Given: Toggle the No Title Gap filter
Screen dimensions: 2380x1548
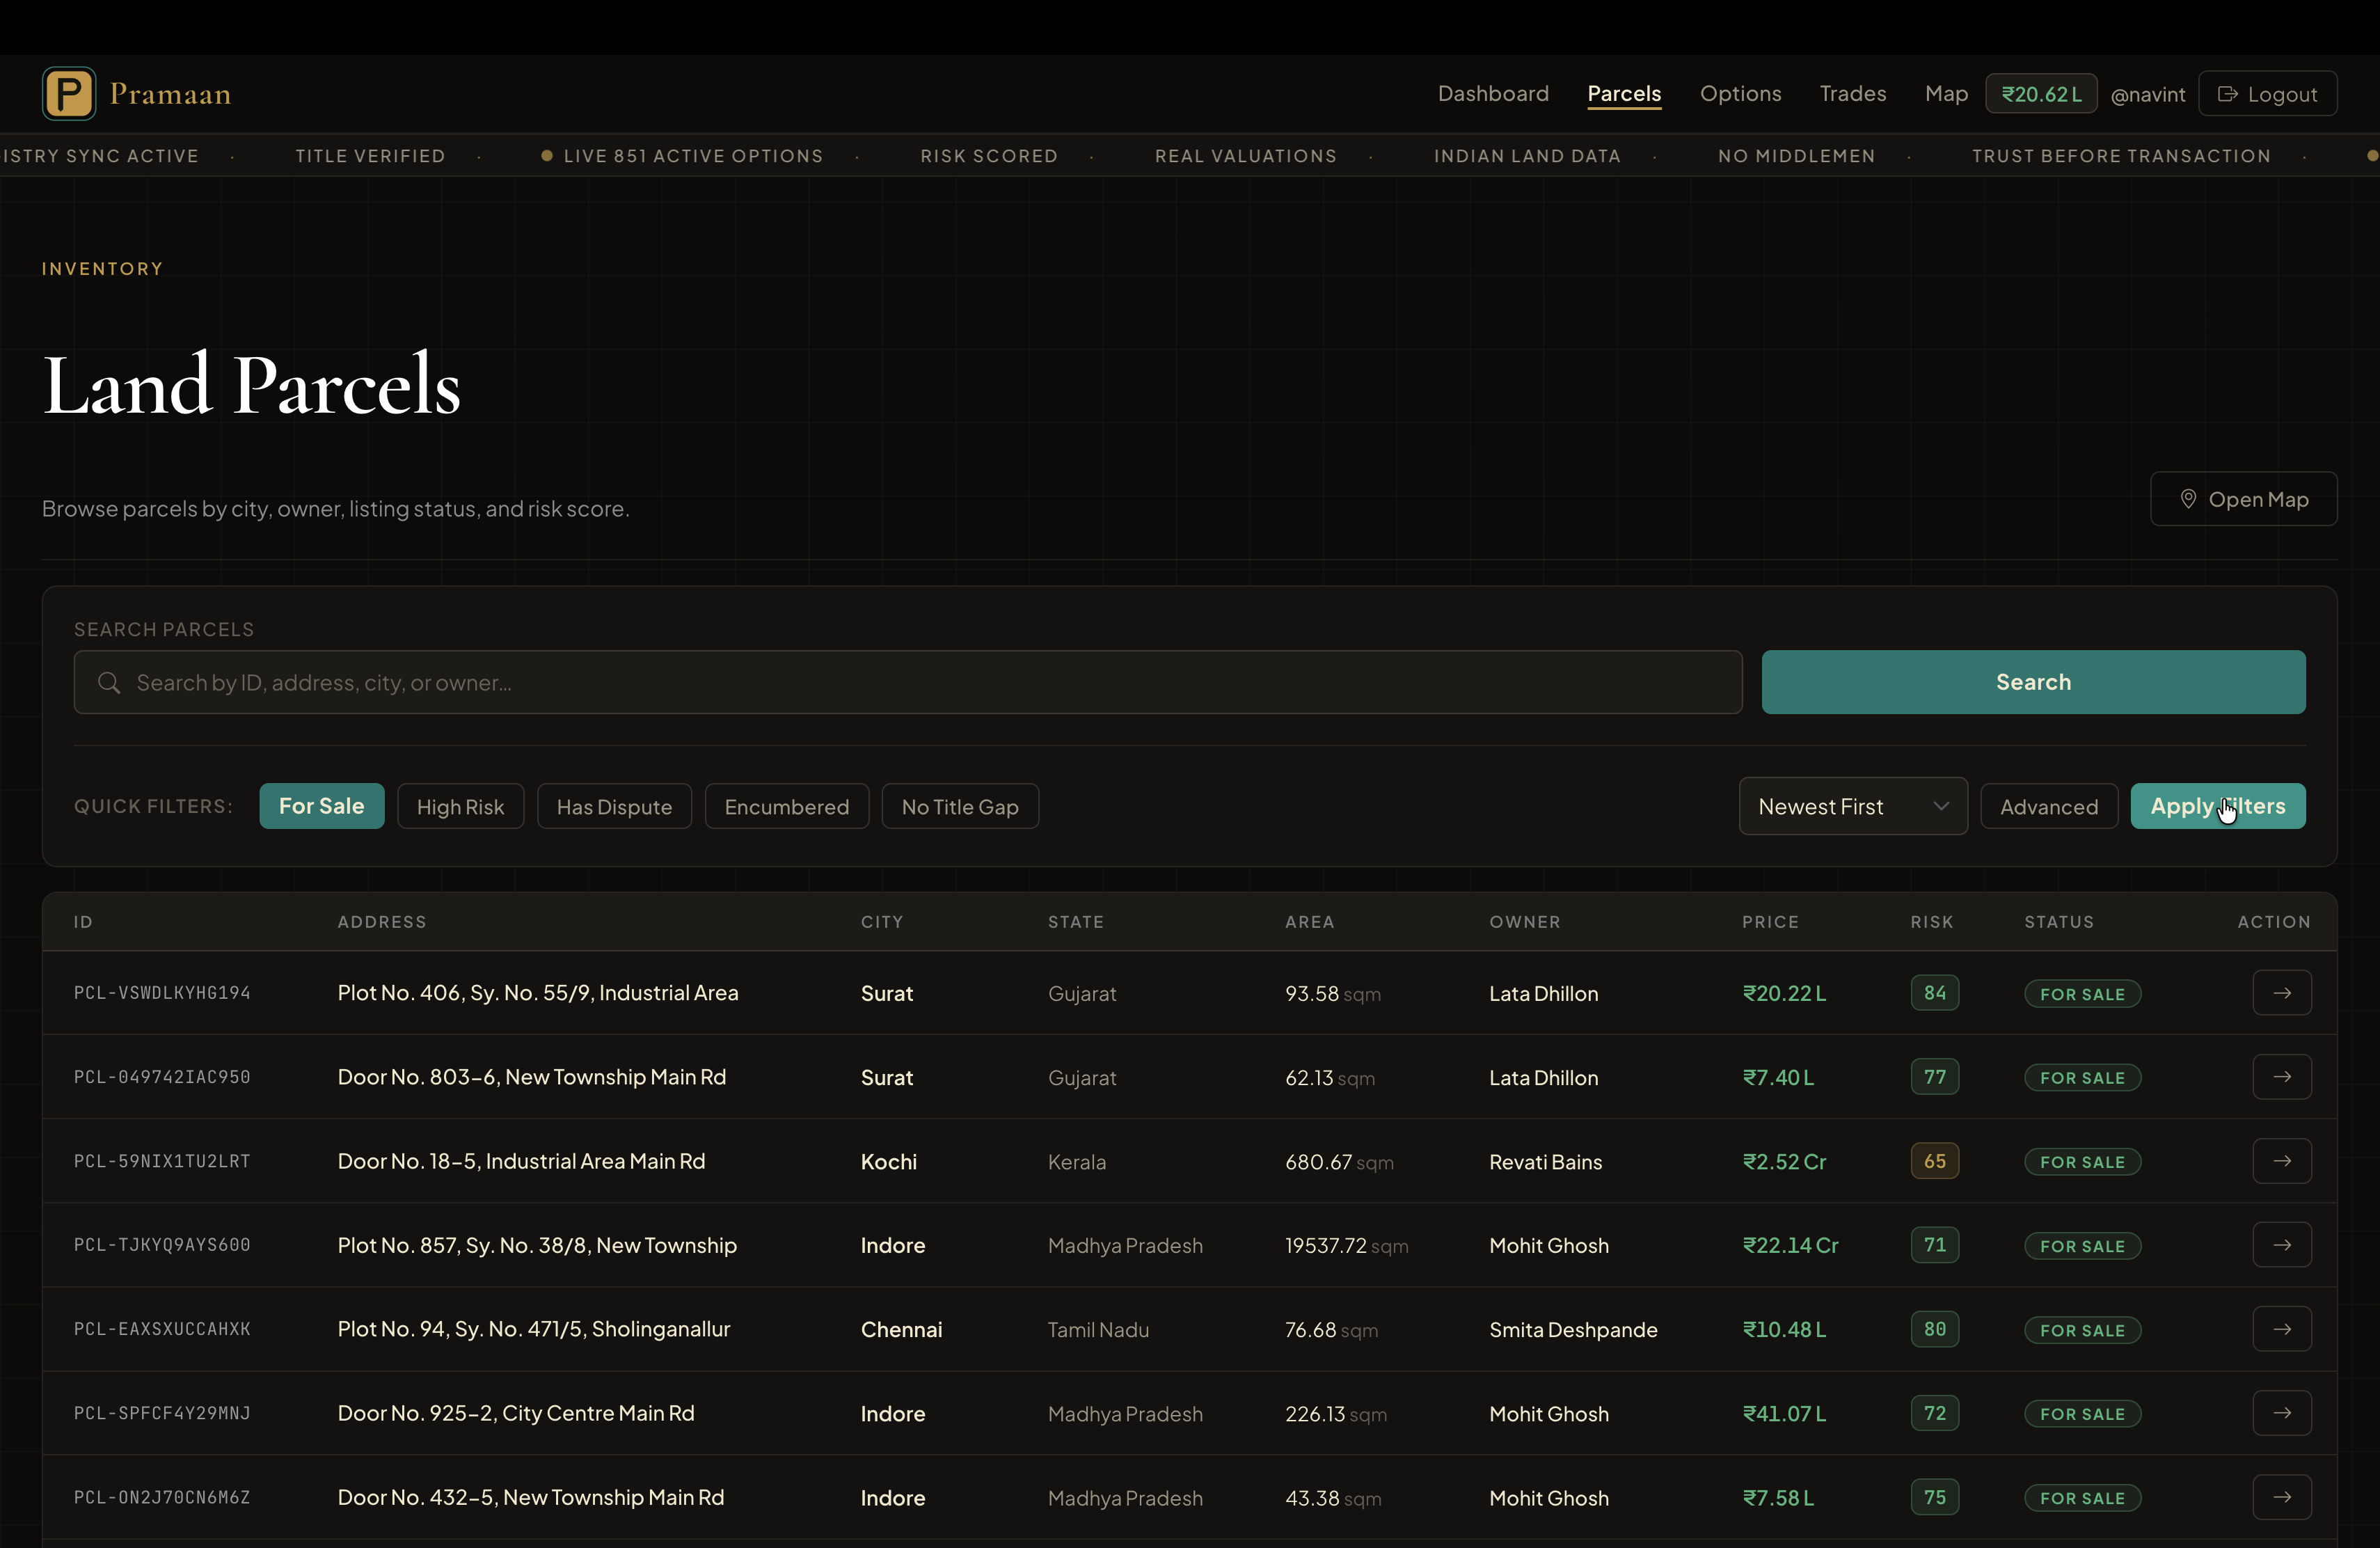Looking at the screenshot, I should pos(960,806).
